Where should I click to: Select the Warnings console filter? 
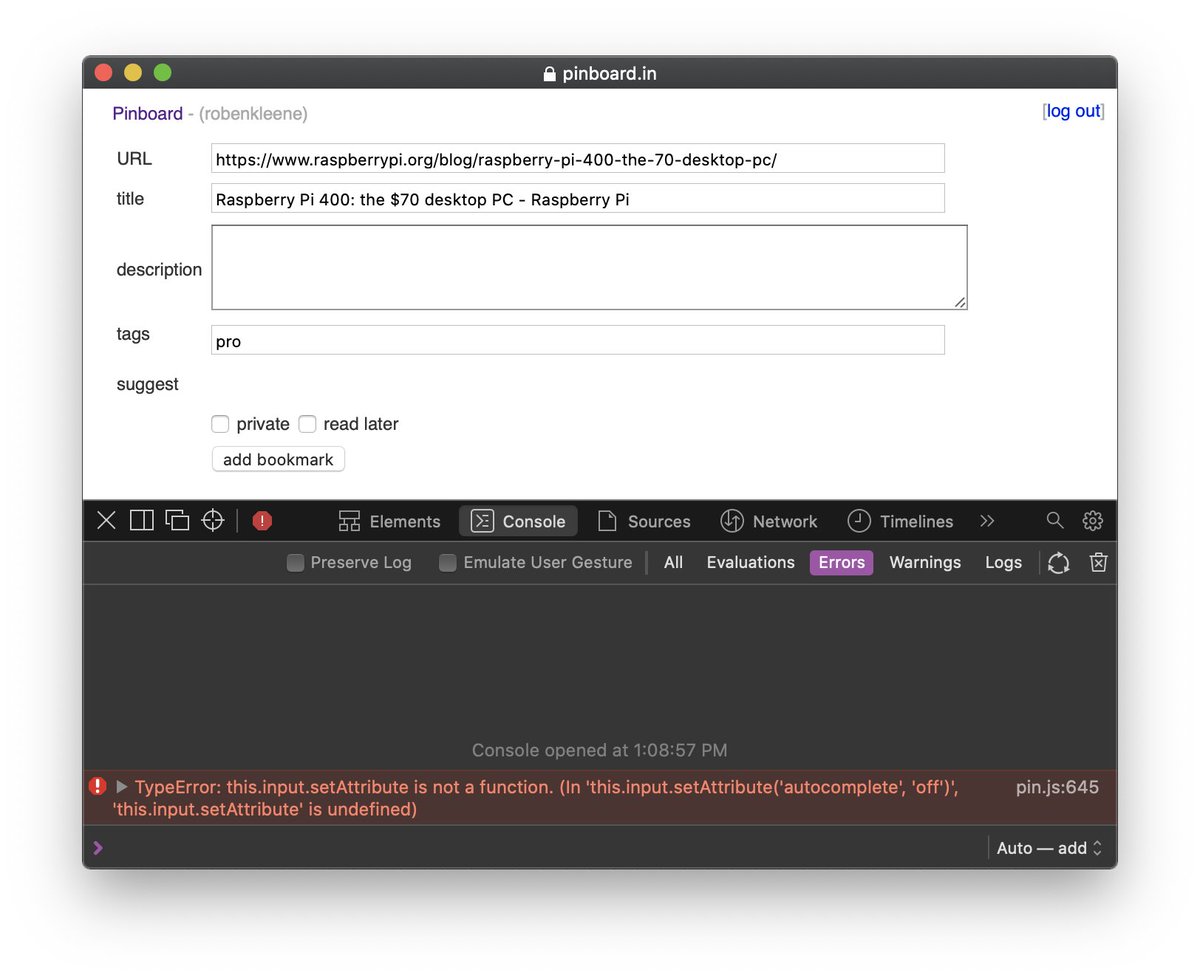tap(925, 563)
